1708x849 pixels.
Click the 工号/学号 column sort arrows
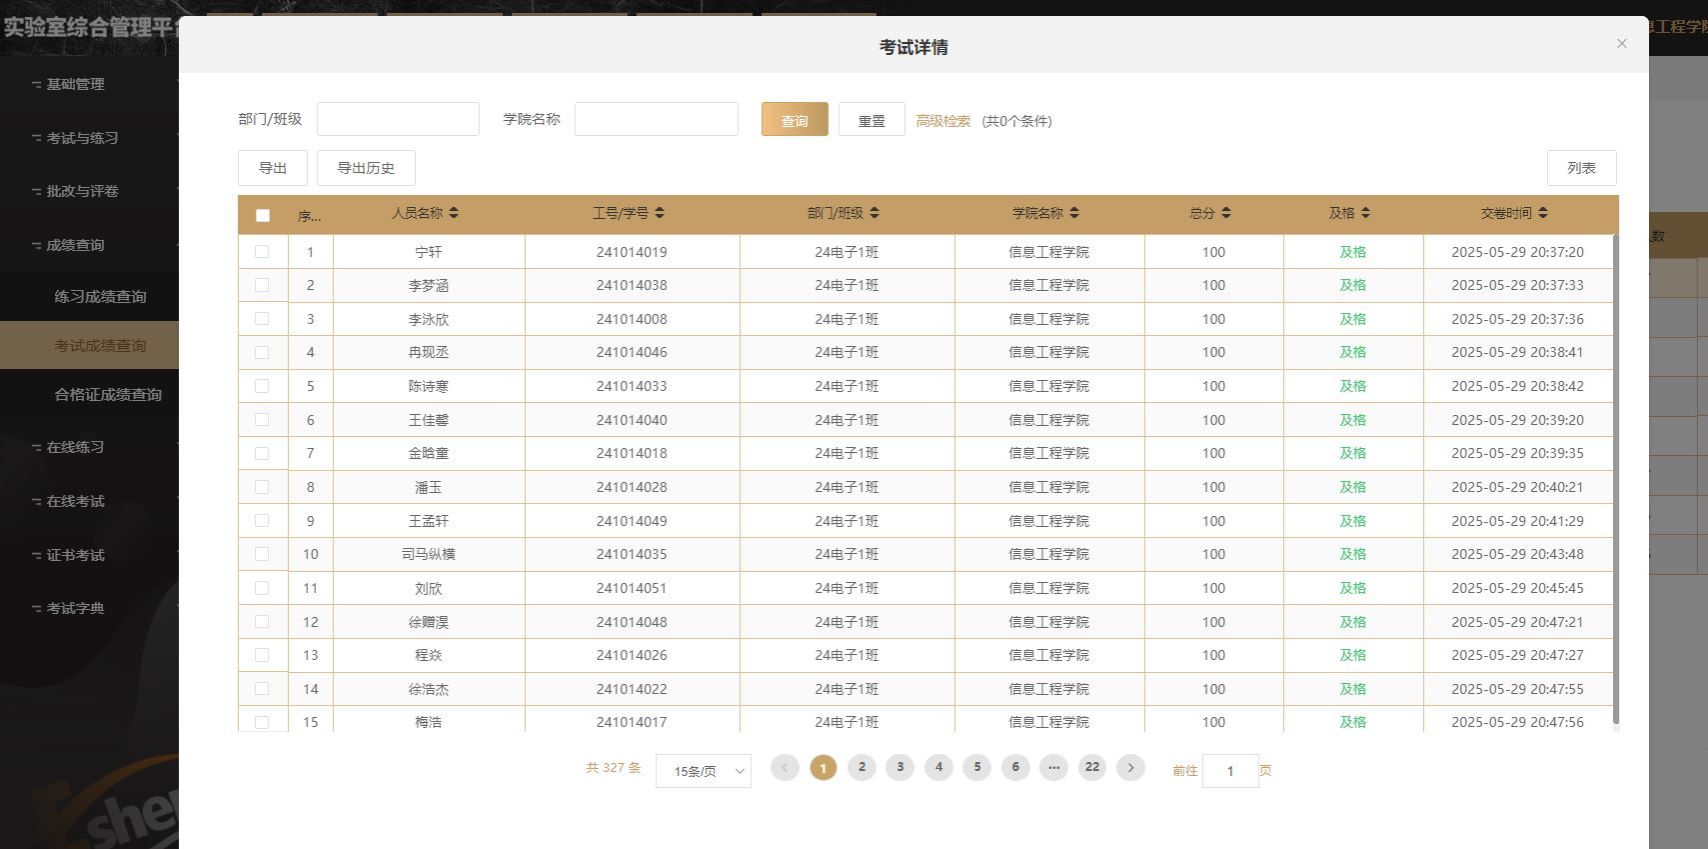[x=660, y=213]
